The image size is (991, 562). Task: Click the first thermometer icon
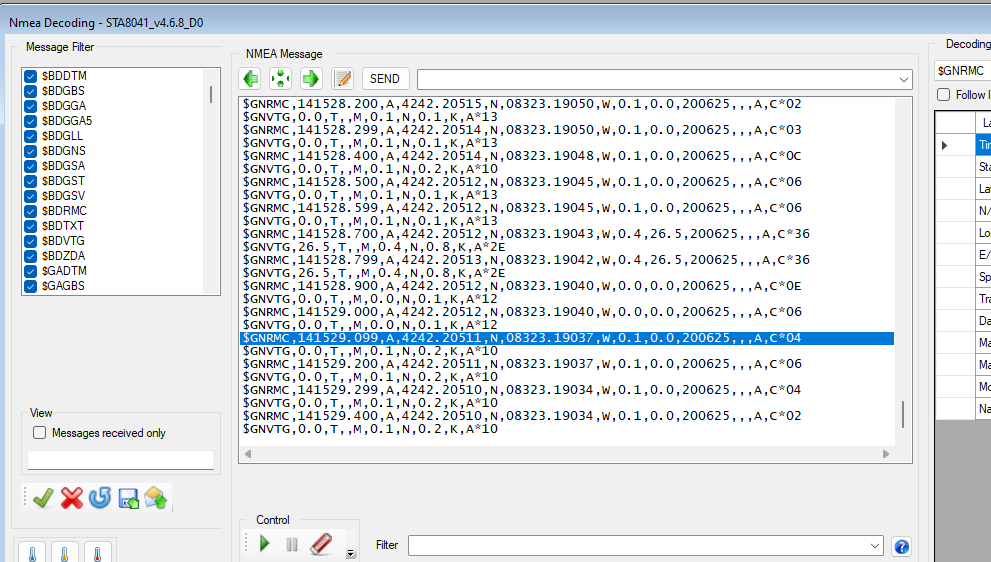pos(33,553)
